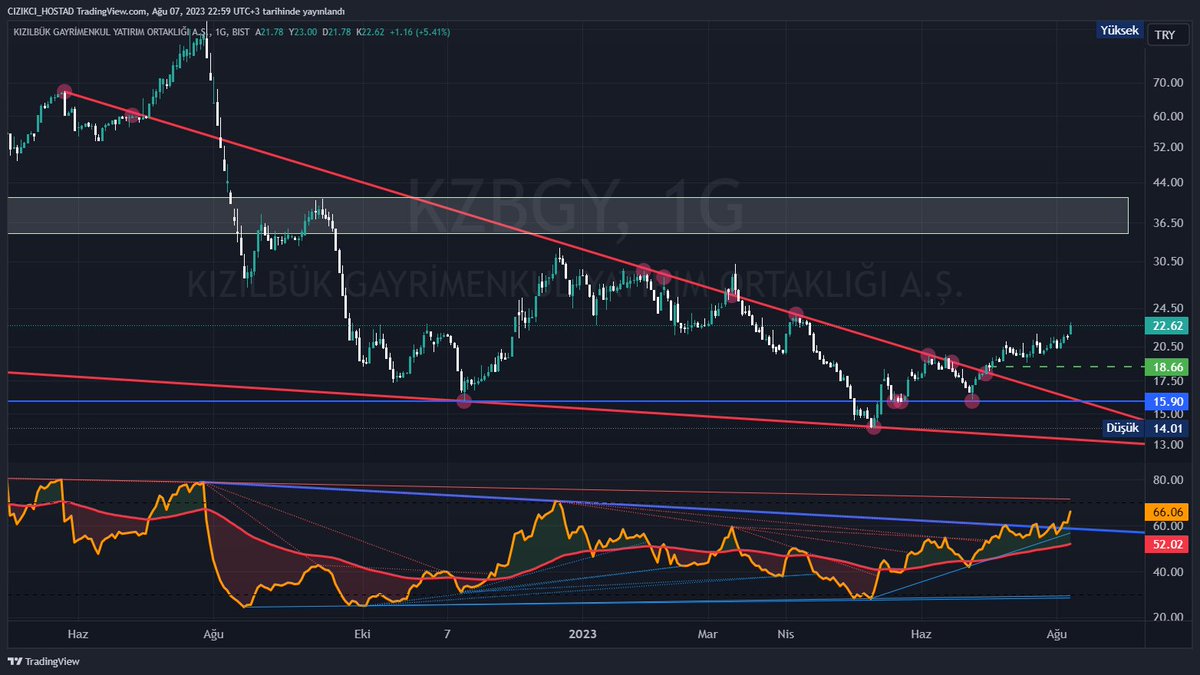Select the grey rectangle resistance zone

tap(567, 215)
